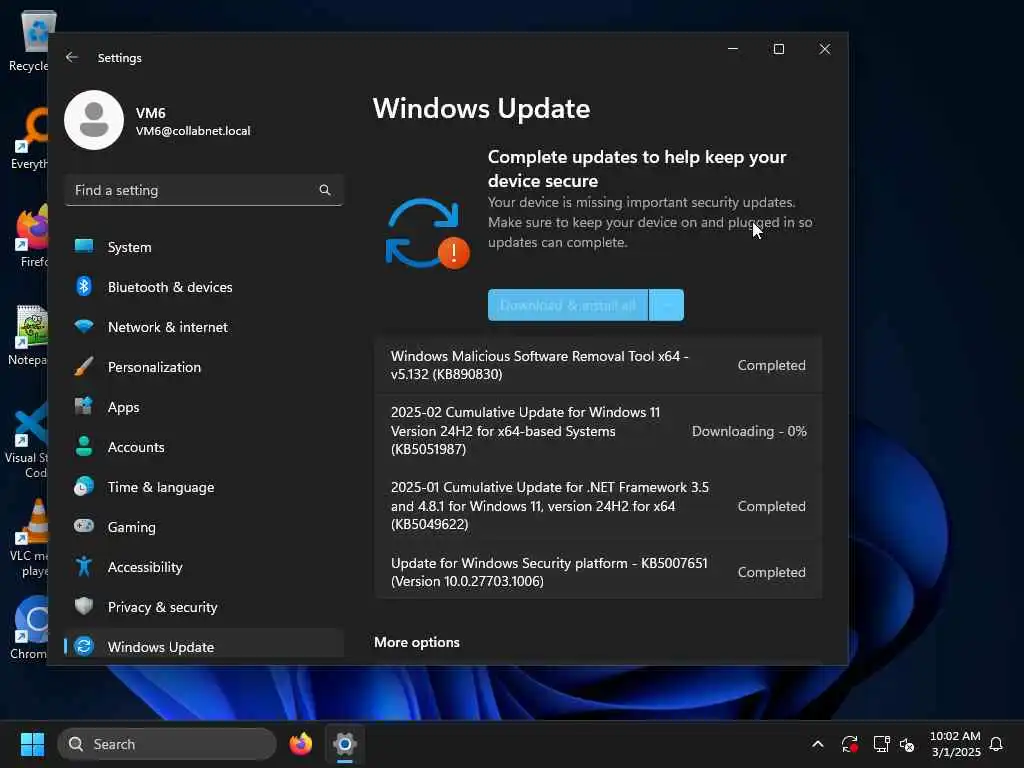1024x768 pixels.
Task: Select Bluetooth & devices in sidebar
Action: [204, 287]
